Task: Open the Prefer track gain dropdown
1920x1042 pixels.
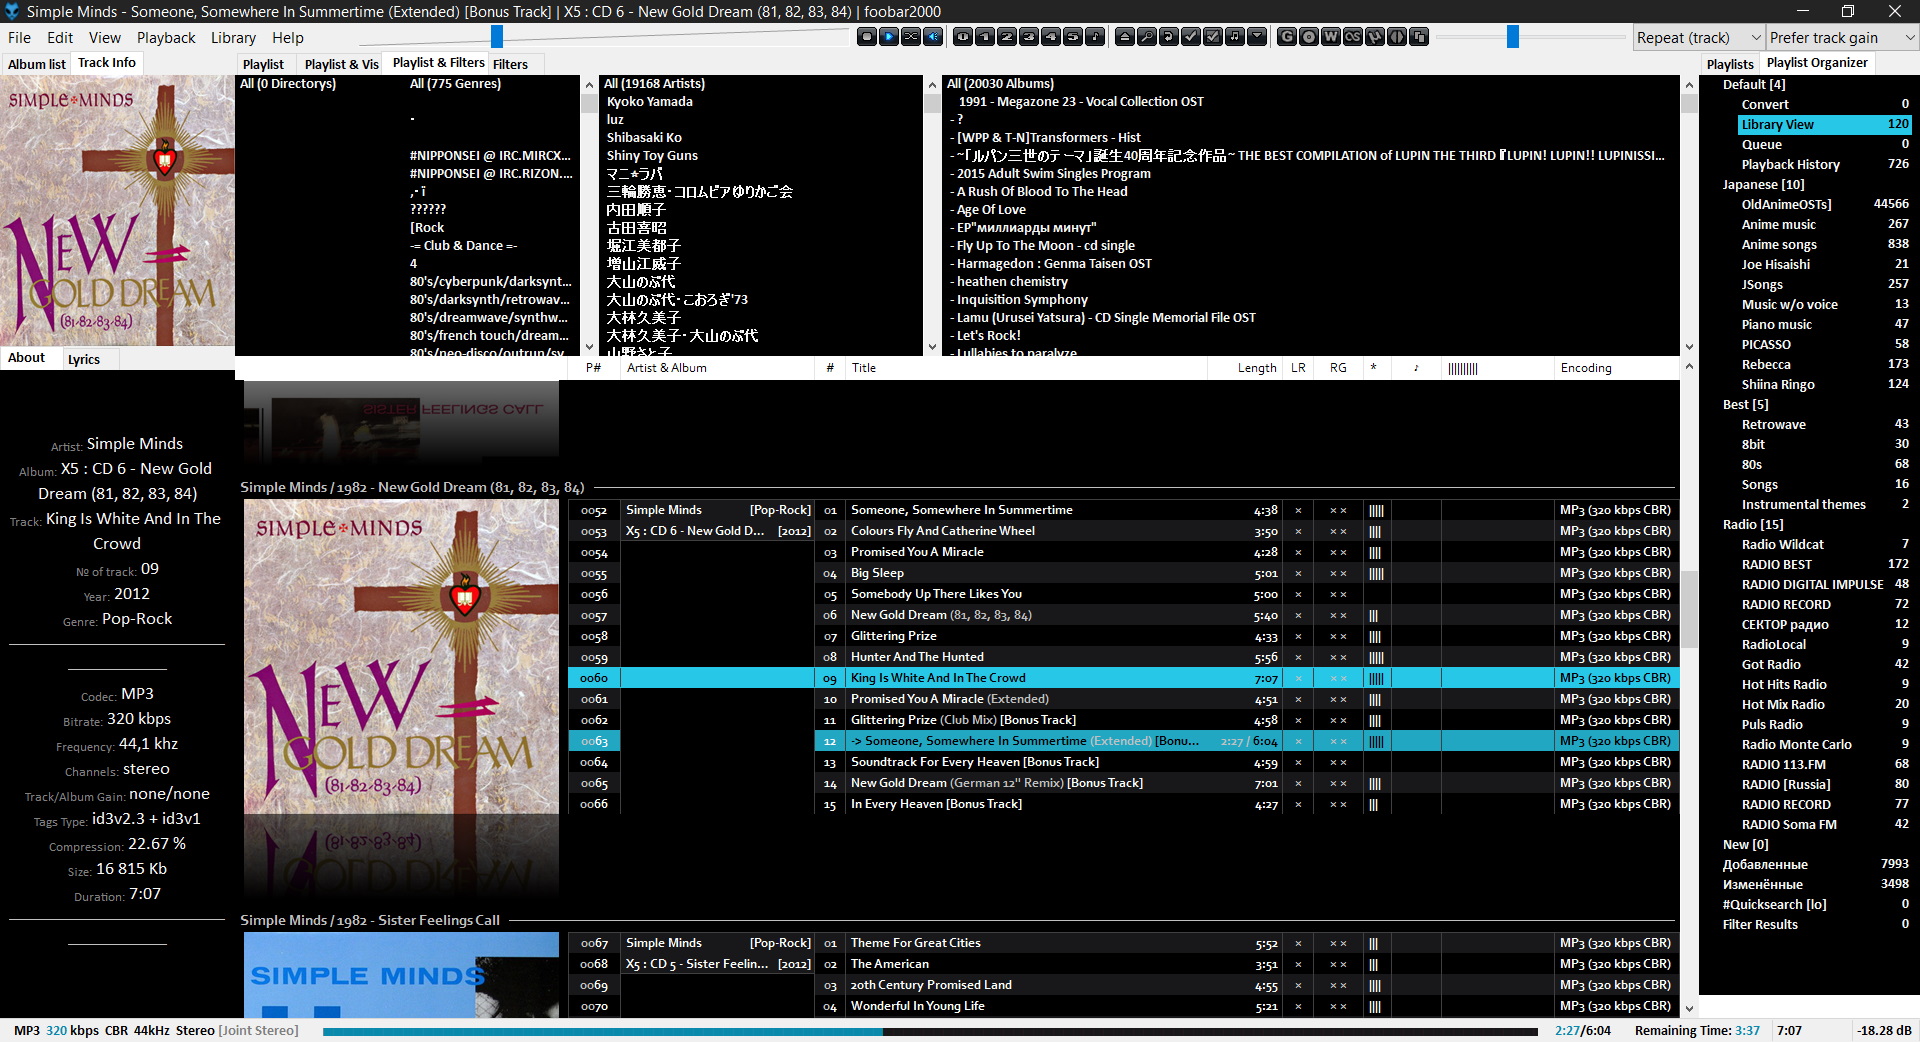Action: (1841, 38)
